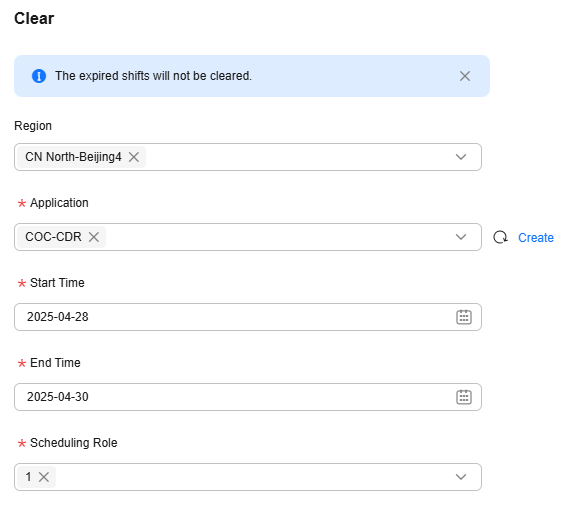Viewport: 566px width, 509px height.
Task: Remove the CN North-Beijing4 region tag
Action: 134,157
